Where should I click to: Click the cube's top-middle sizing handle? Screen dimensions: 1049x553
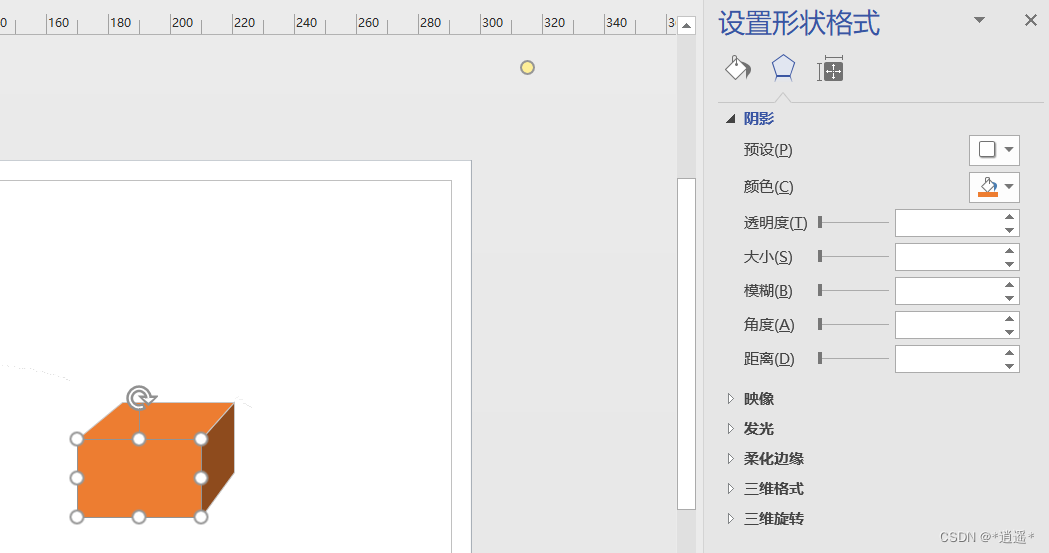[x=138, y=439]
